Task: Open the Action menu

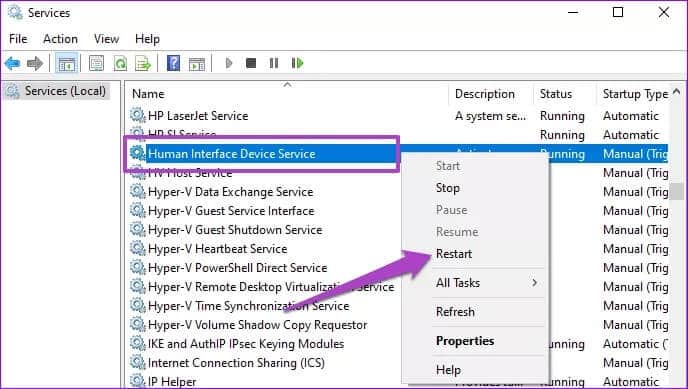Action: 60,39
